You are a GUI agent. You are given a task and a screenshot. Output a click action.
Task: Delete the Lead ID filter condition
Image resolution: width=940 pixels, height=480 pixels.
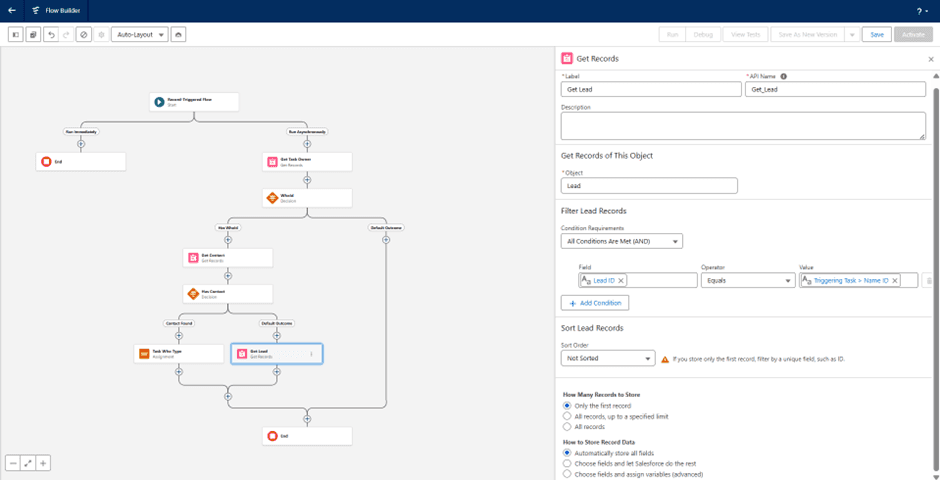929,280
